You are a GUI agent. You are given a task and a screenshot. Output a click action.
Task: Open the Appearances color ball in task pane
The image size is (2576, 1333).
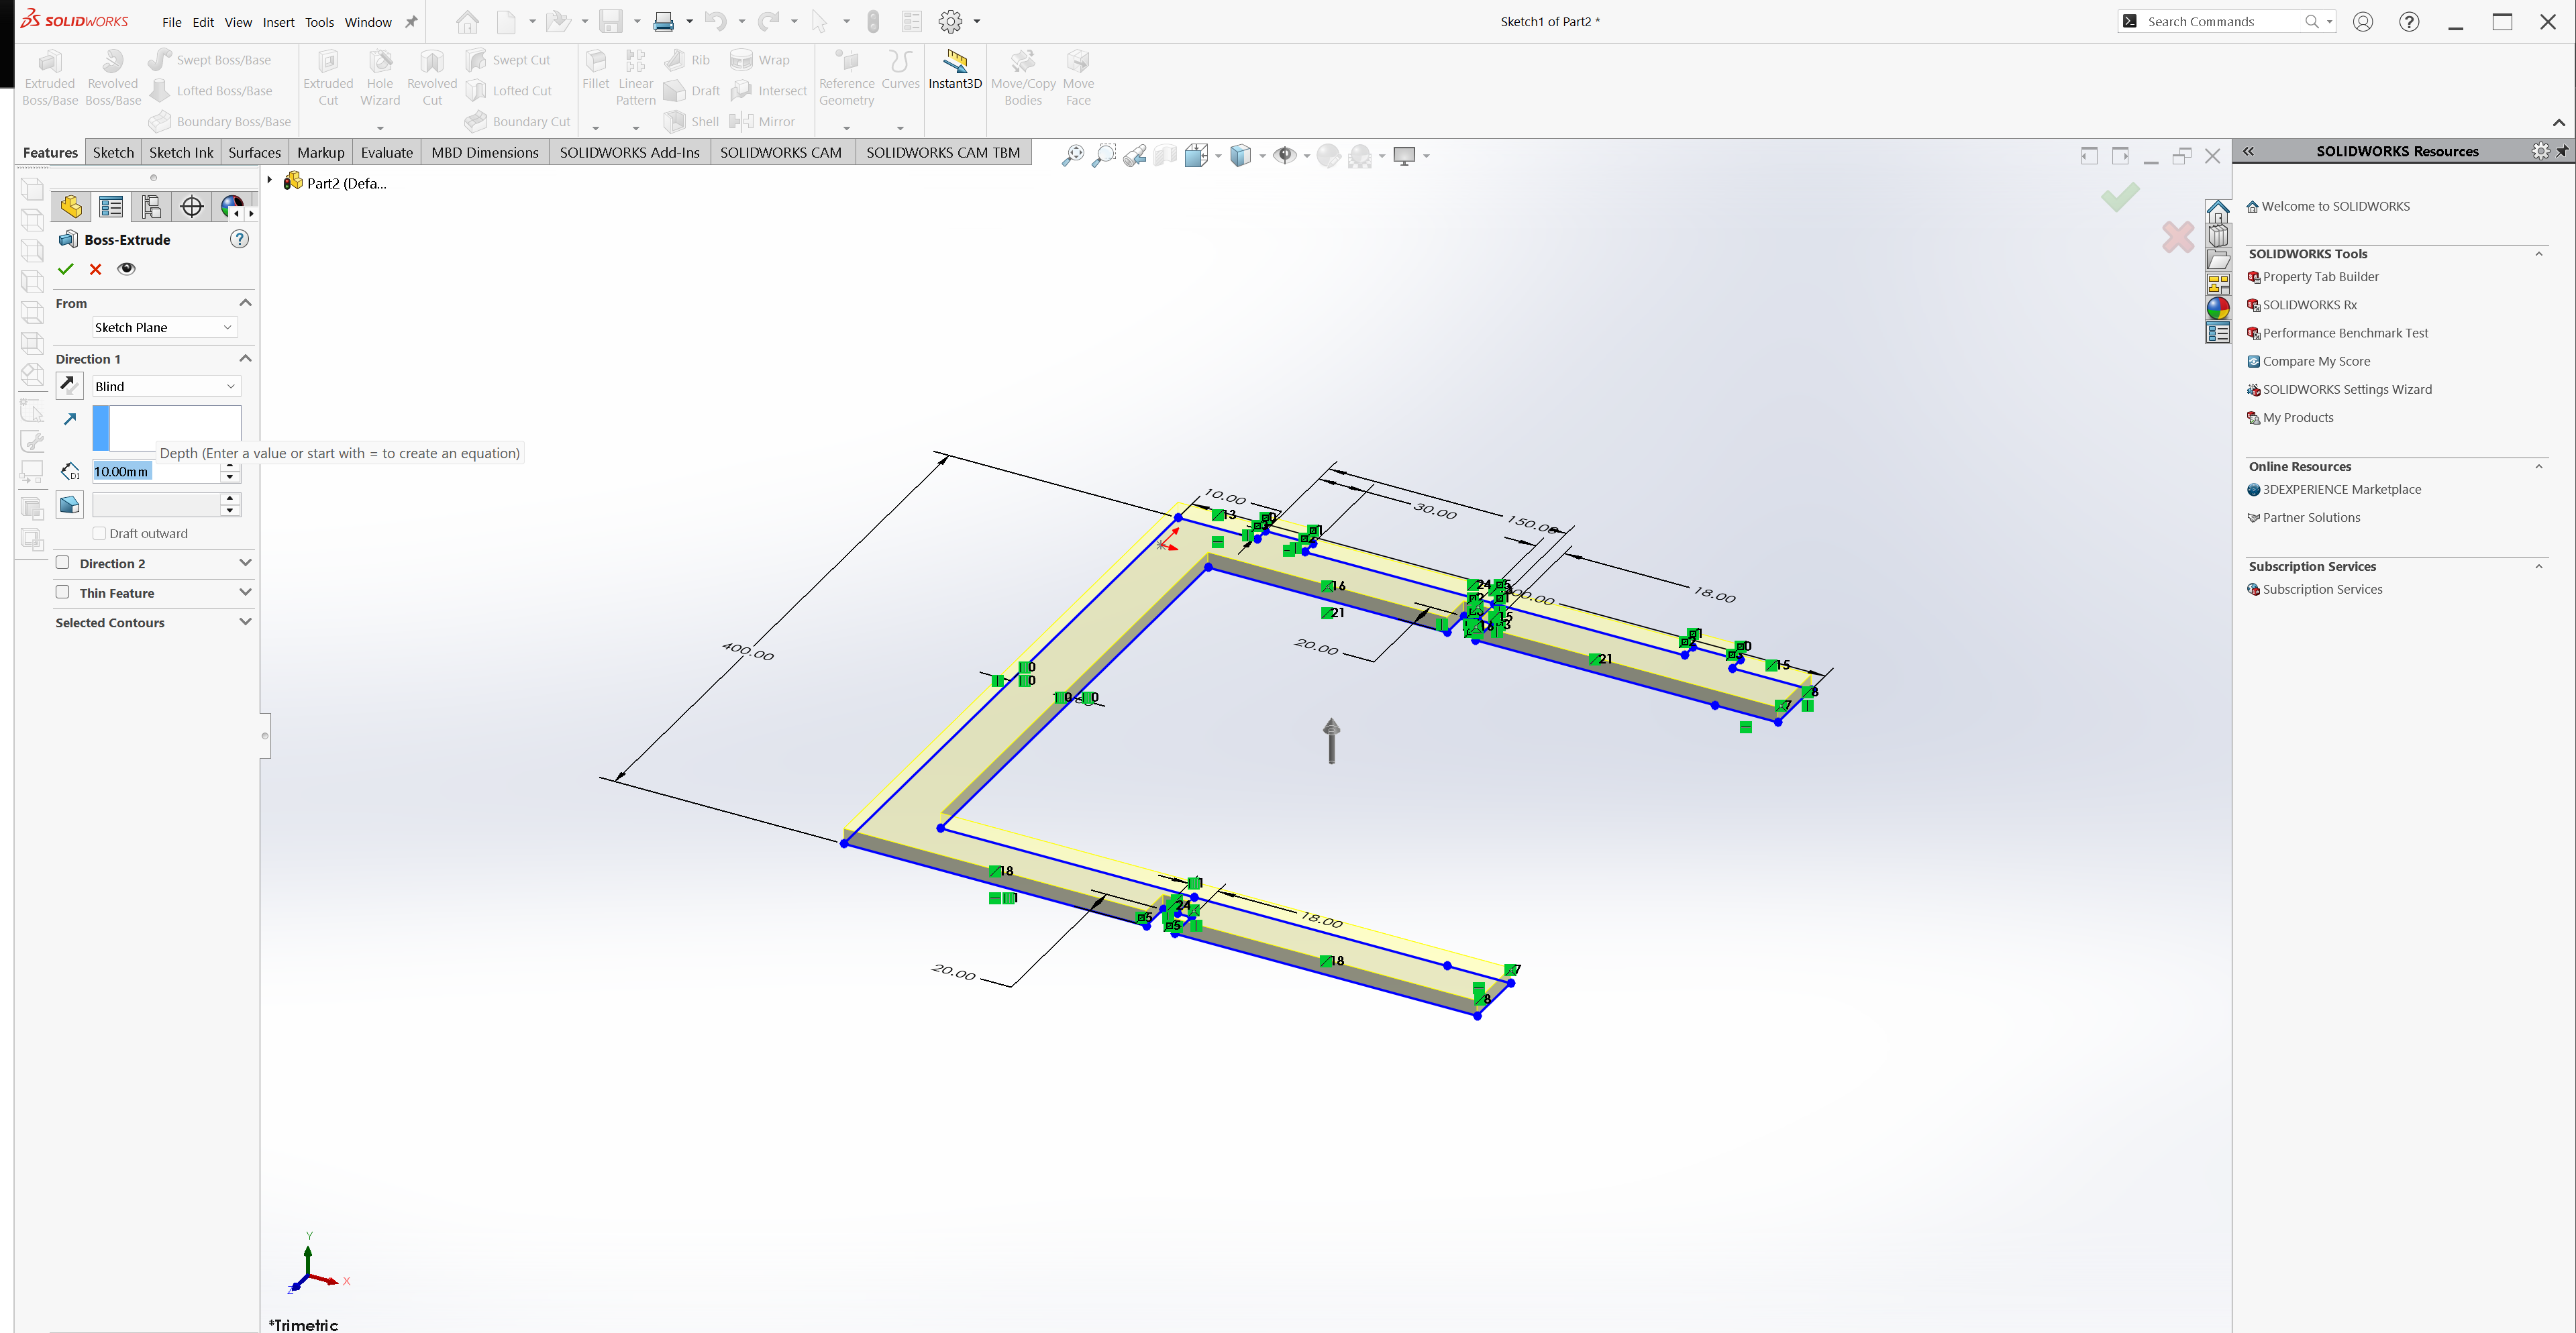2217,309
